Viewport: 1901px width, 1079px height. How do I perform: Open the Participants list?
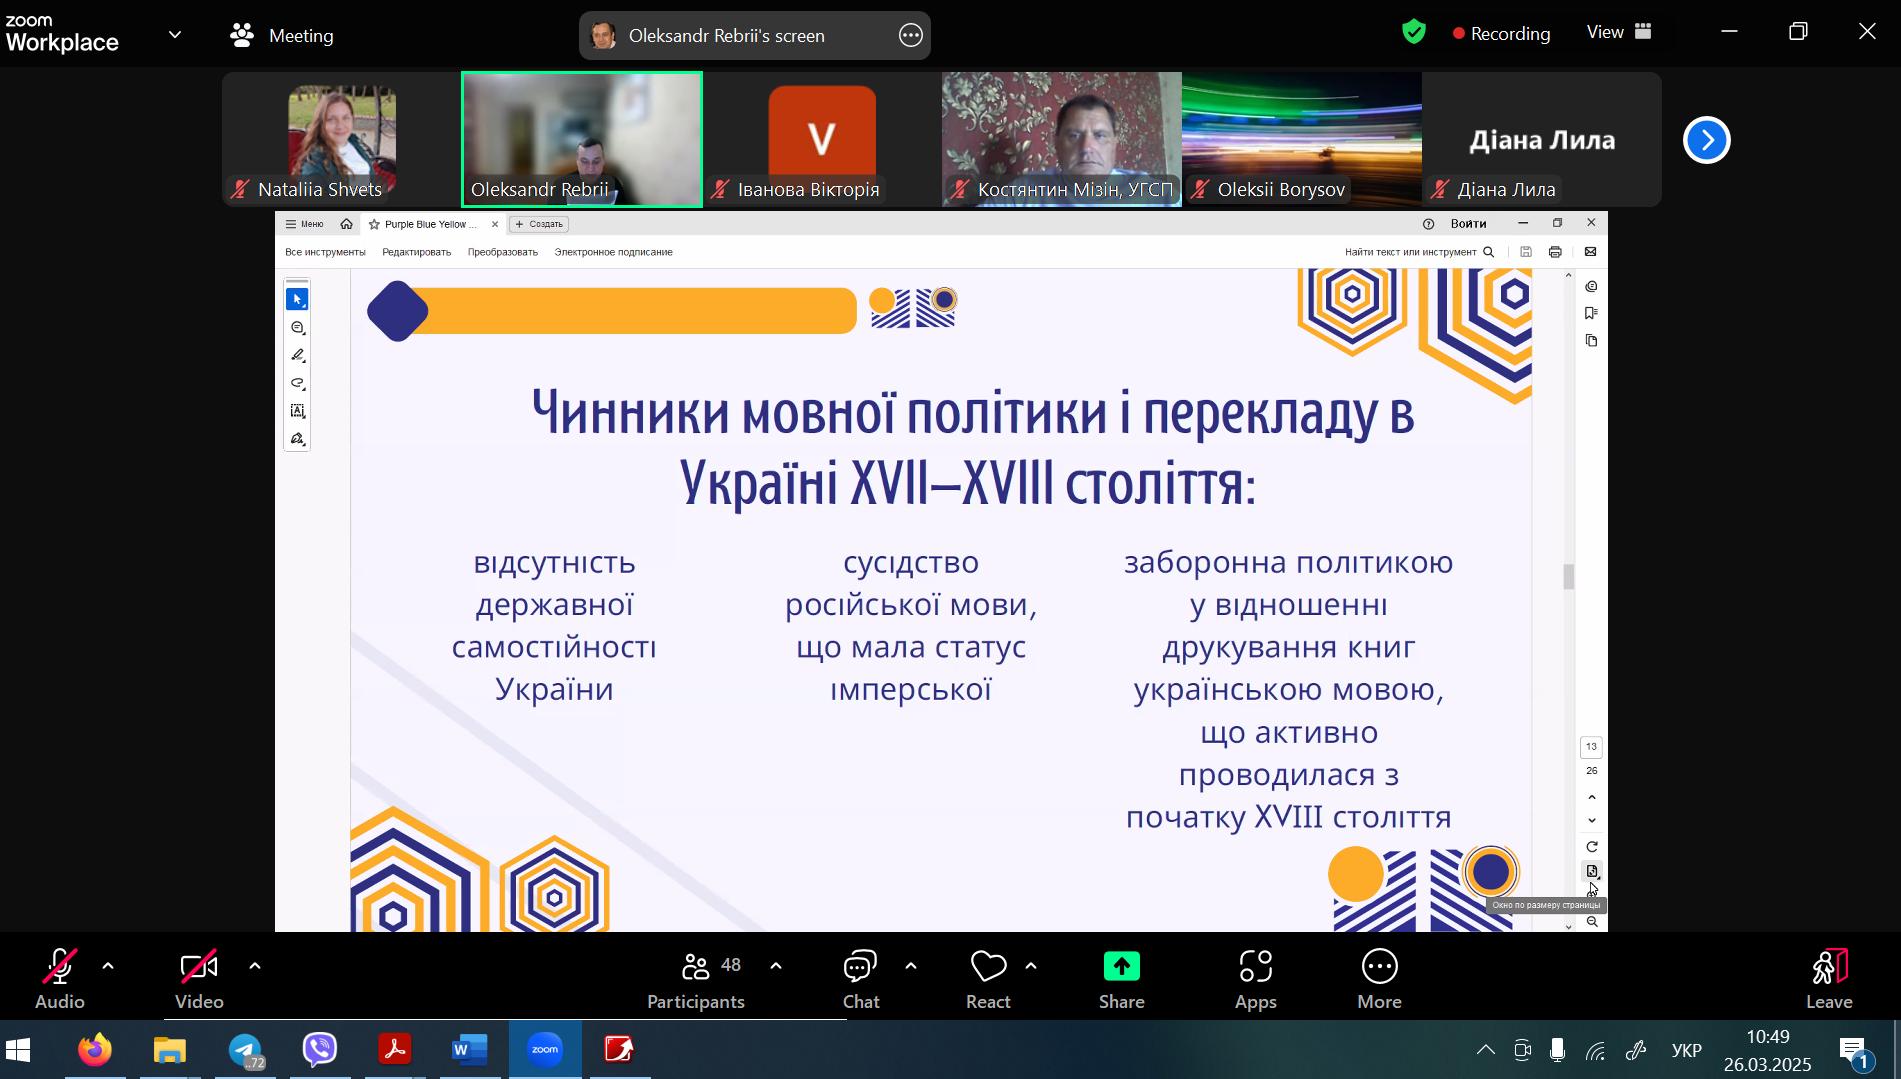[696, 979]
